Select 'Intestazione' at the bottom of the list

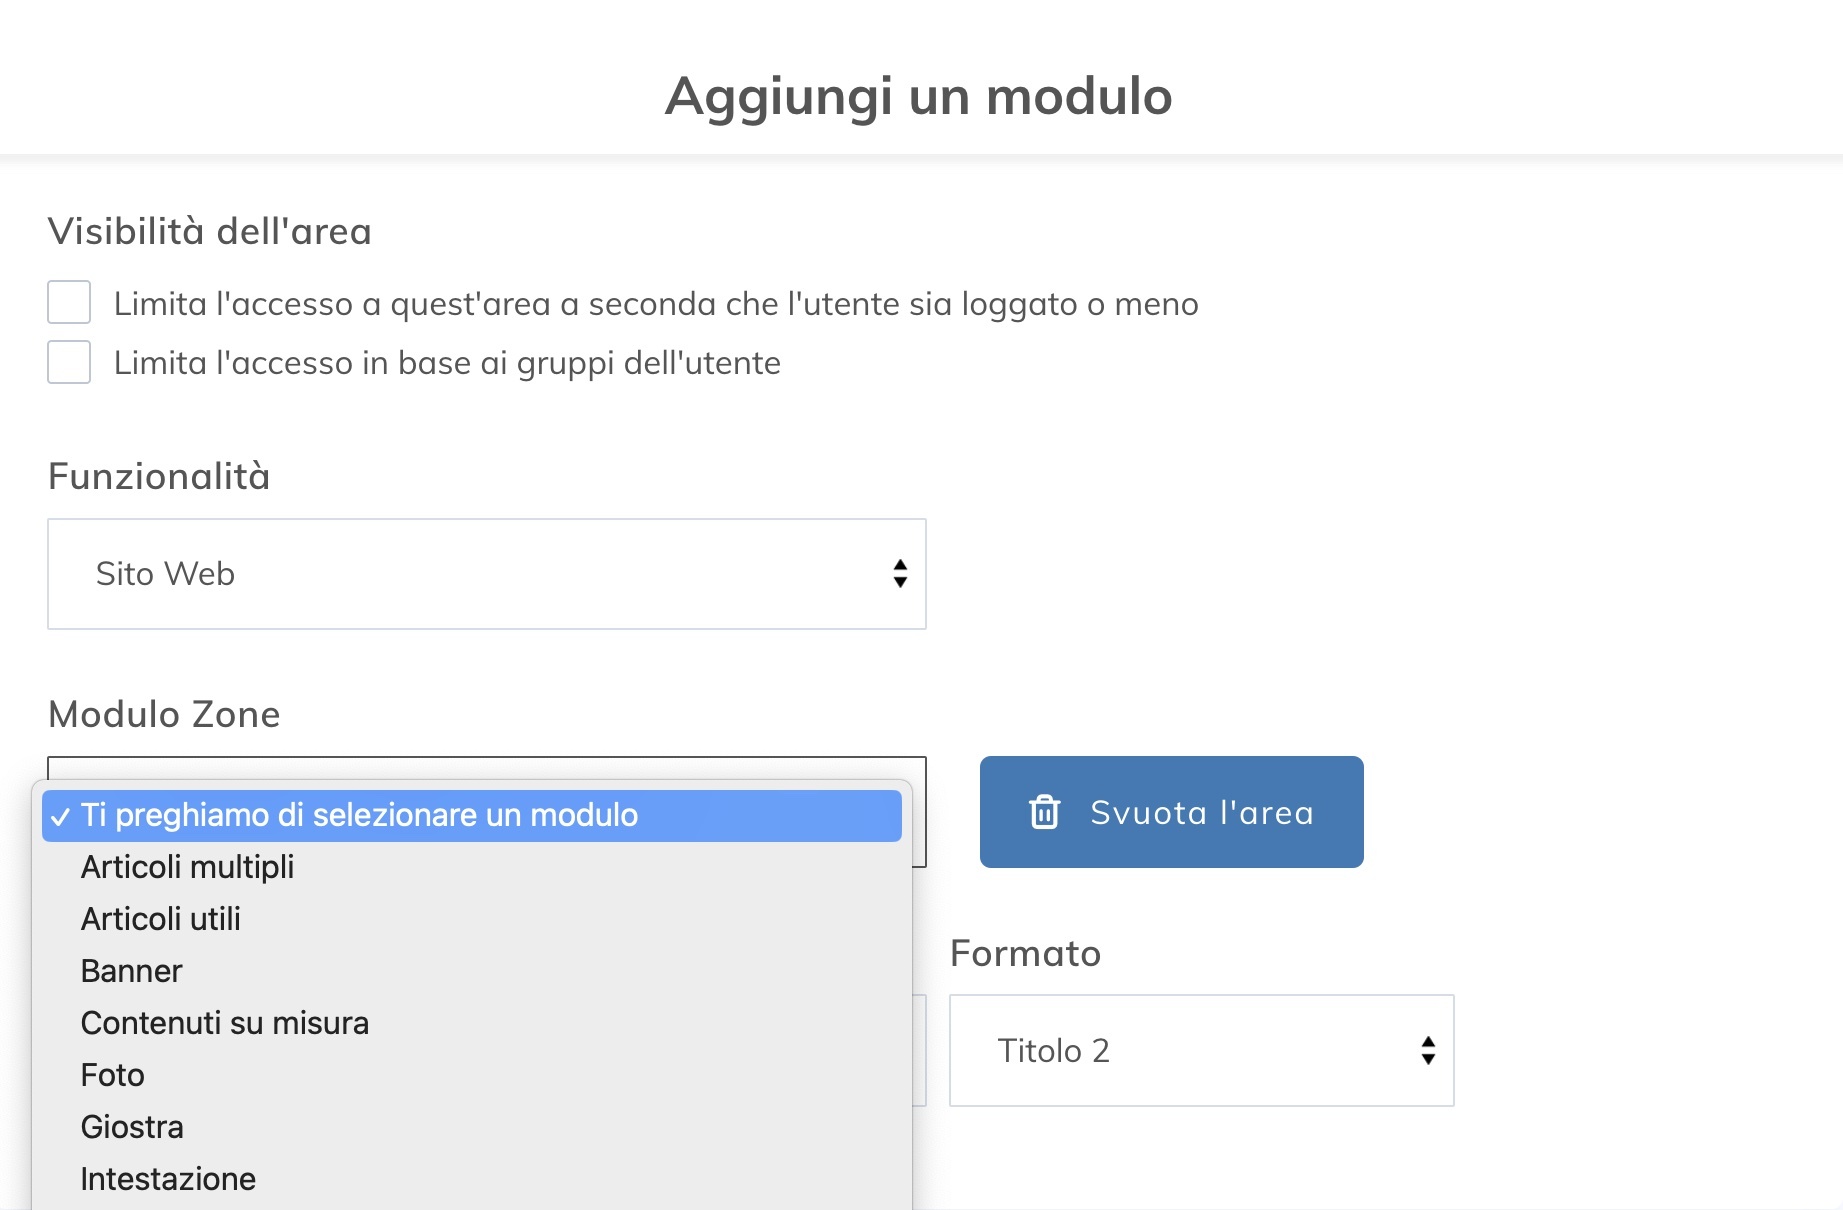(168, 1179)
